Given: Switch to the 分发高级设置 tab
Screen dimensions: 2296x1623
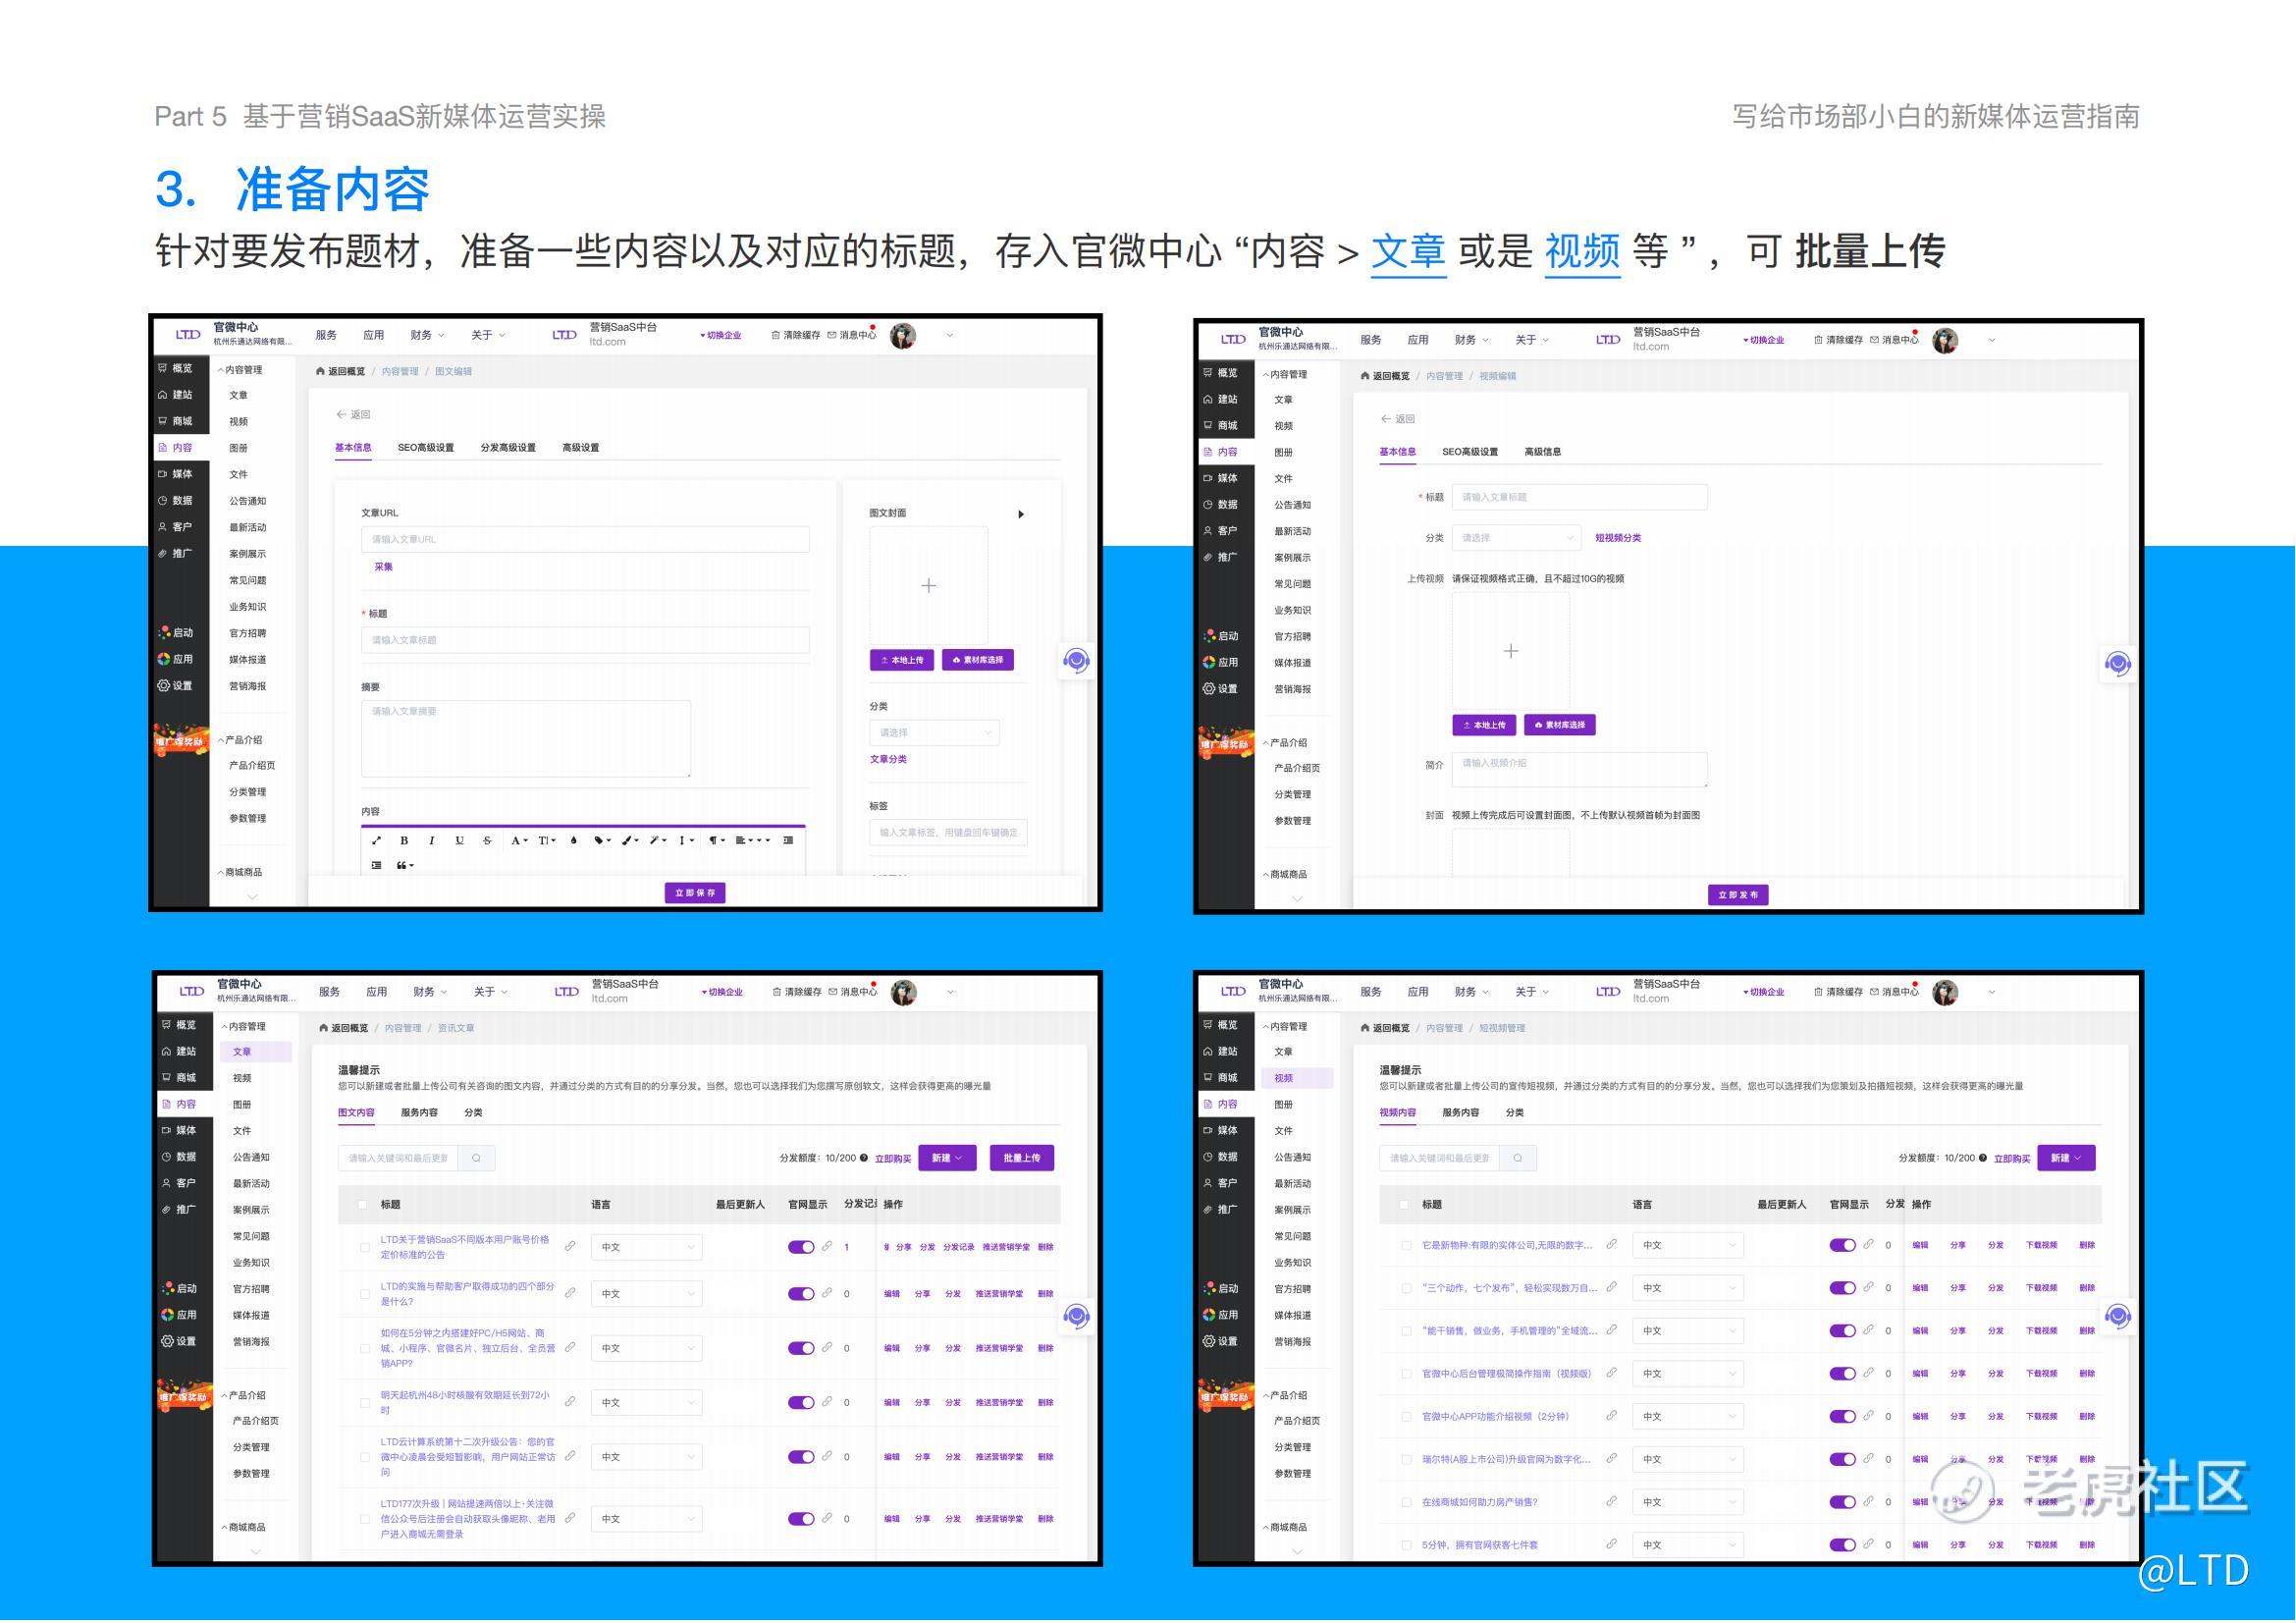Looking at the screenshot, I should point(508,448).
